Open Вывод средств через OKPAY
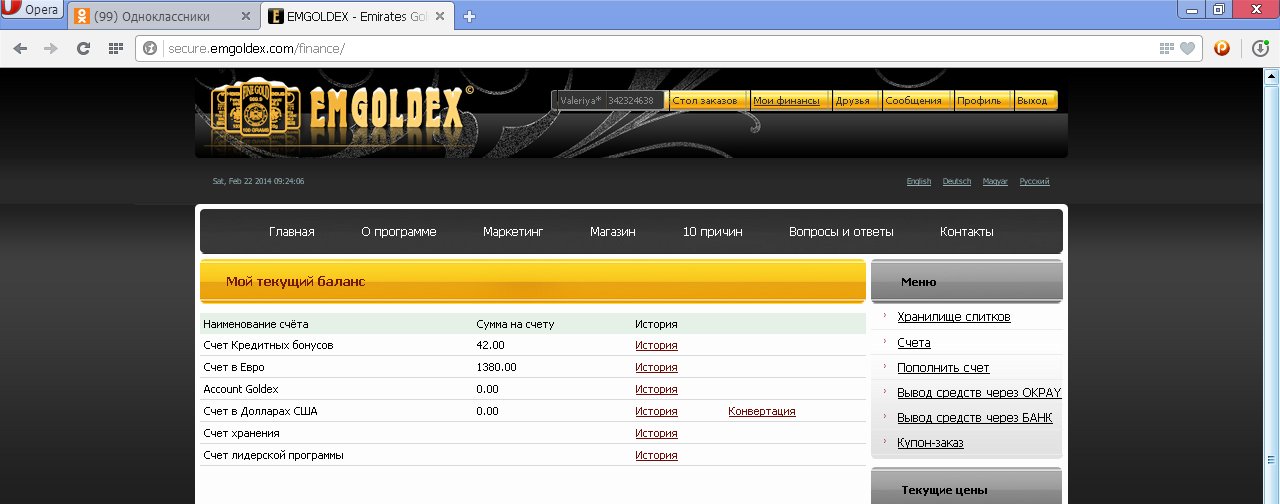Screen dimensions: 1280x504 coord(979,392)
